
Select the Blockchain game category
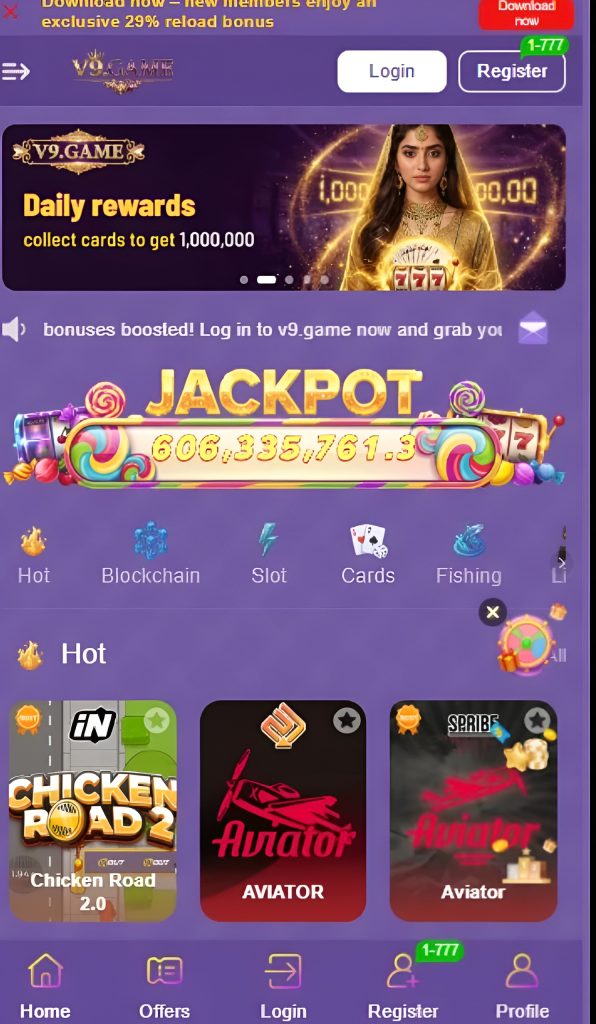(x=151, y=553)
